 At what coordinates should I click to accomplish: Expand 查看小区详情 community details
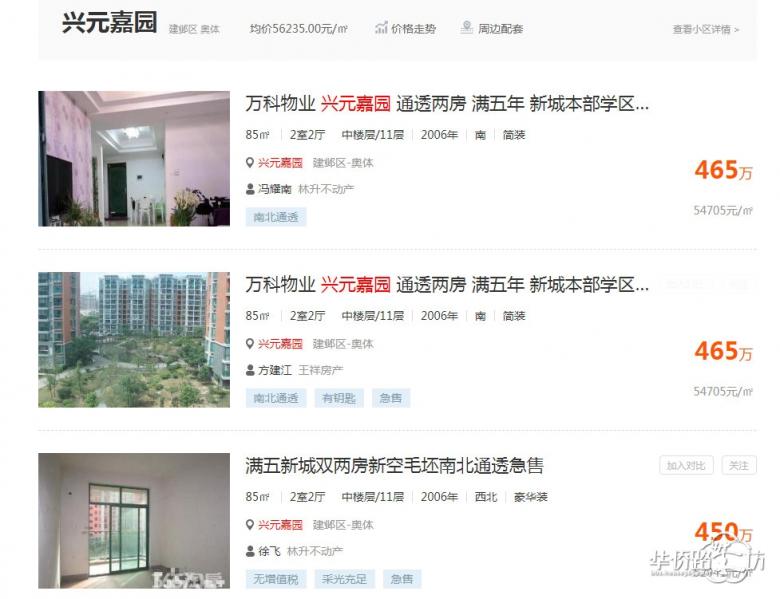[706, 29]
